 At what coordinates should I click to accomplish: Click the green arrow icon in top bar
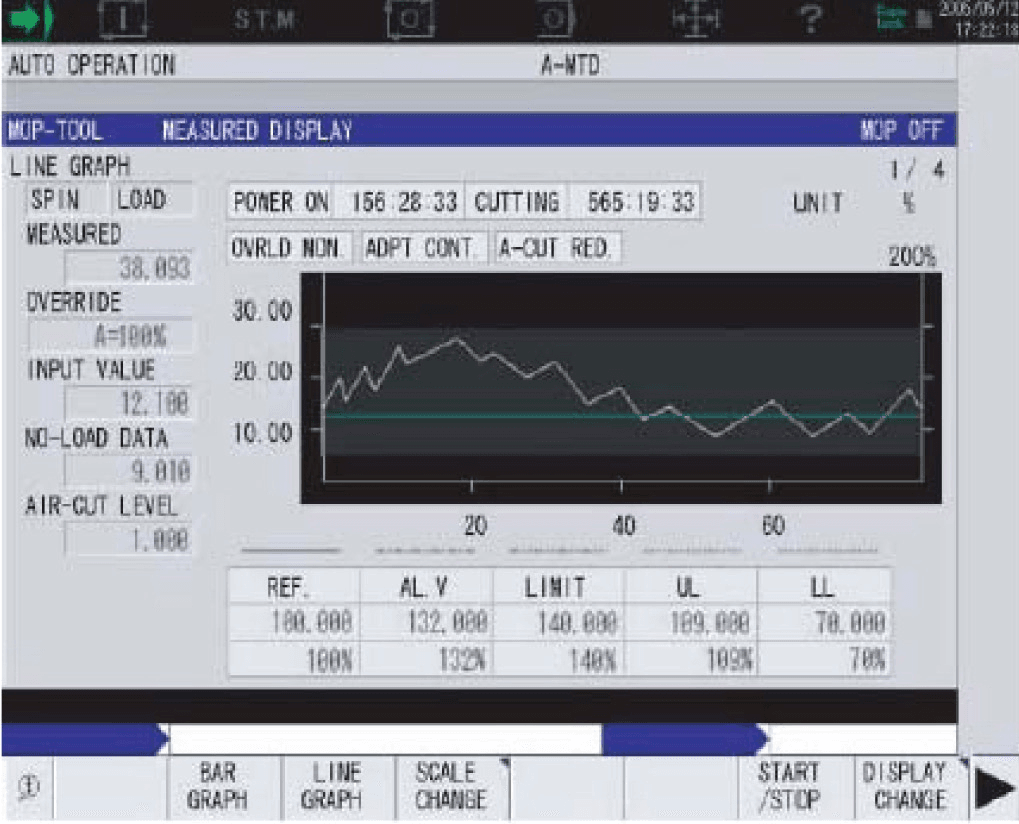[x=27, y=19]
